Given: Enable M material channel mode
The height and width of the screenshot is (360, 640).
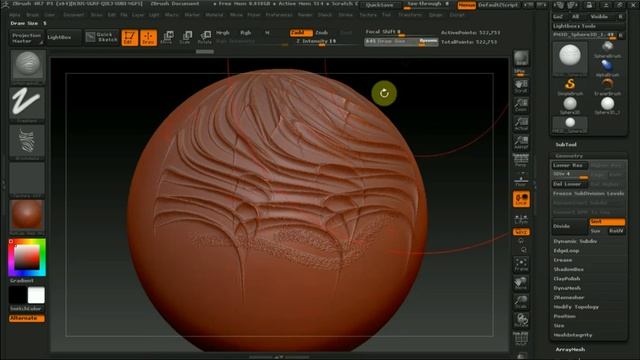Looking at the screenshot, I should 267,33.
